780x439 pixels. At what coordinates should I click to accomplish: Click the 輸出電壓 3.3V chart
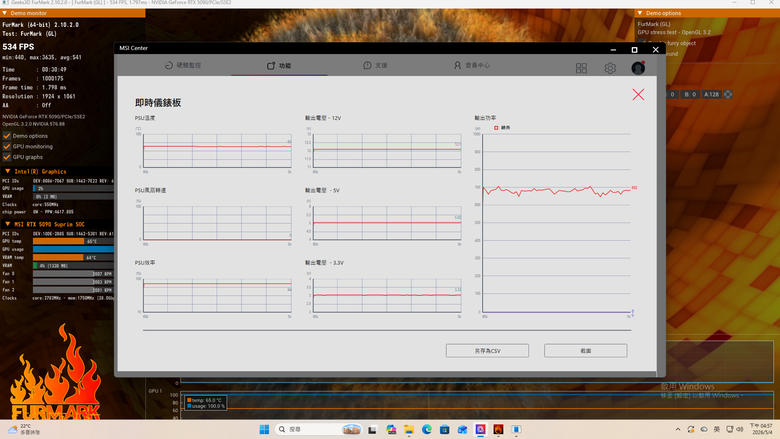[387, 295]
